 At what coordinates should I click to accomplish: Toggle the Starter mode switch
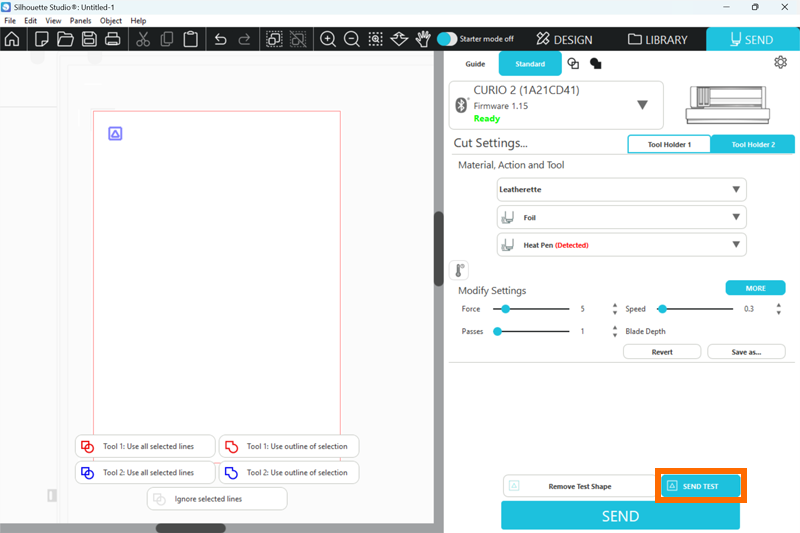[447, 39]
